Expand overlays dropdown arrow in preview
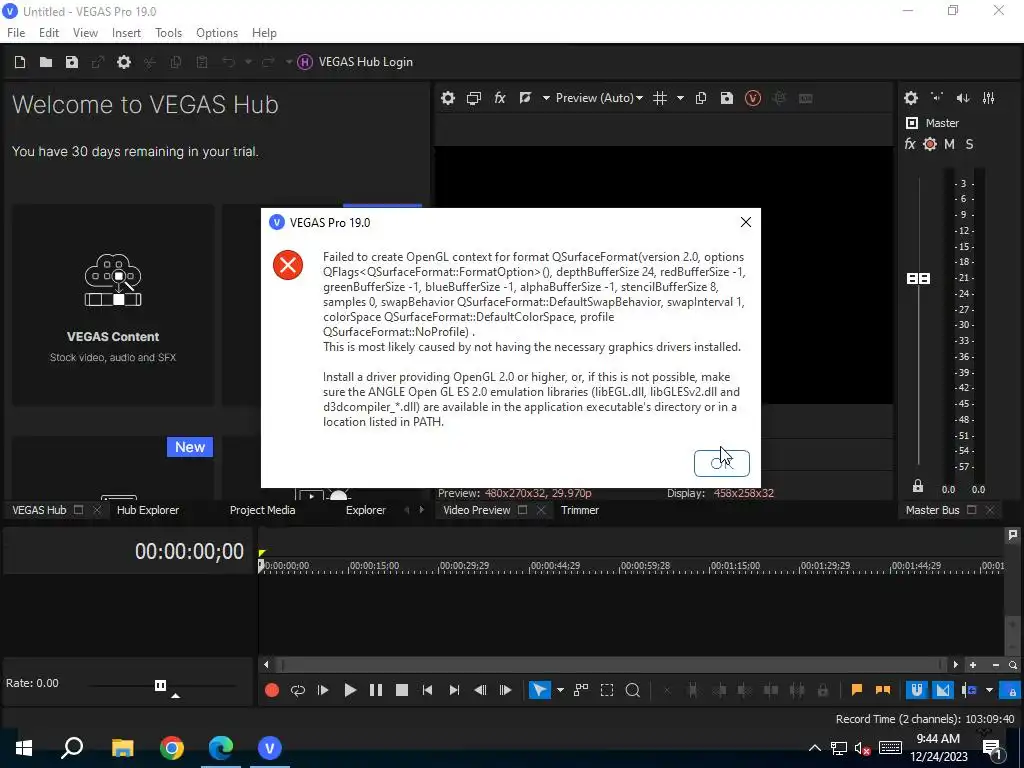Image resolution: width=1024 pixels, height=768 pixels. tap(680, 98)
